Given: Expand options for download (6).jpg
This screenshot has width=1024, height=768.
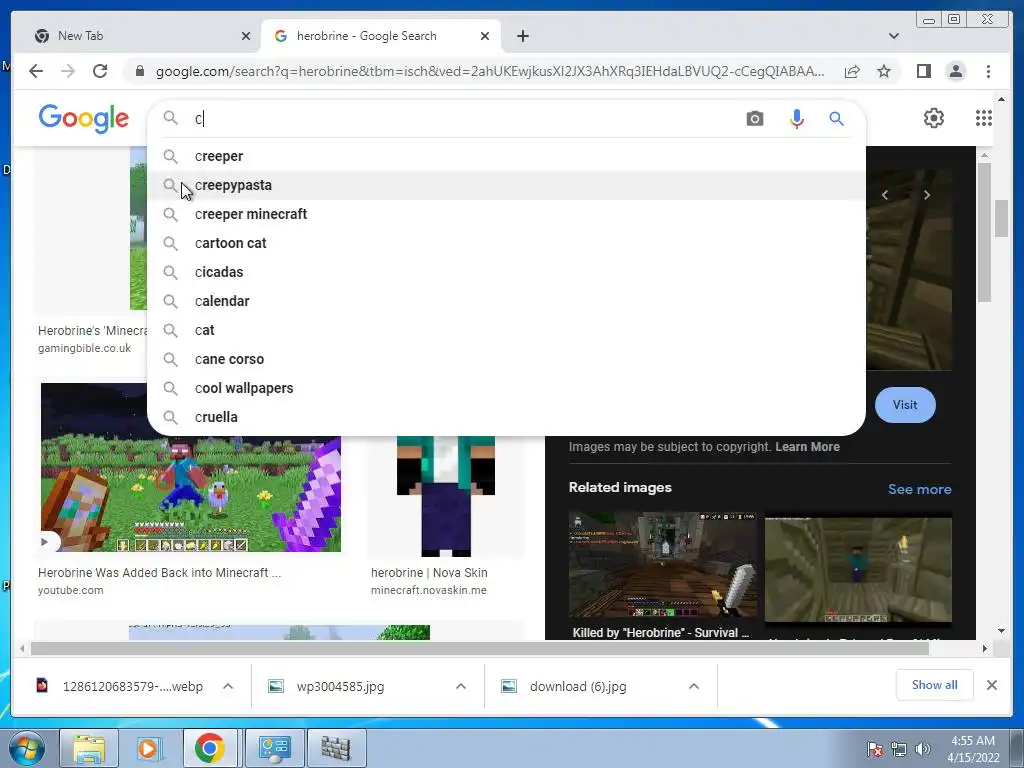Looking at the screenshot, I should [x=694, y=686].
